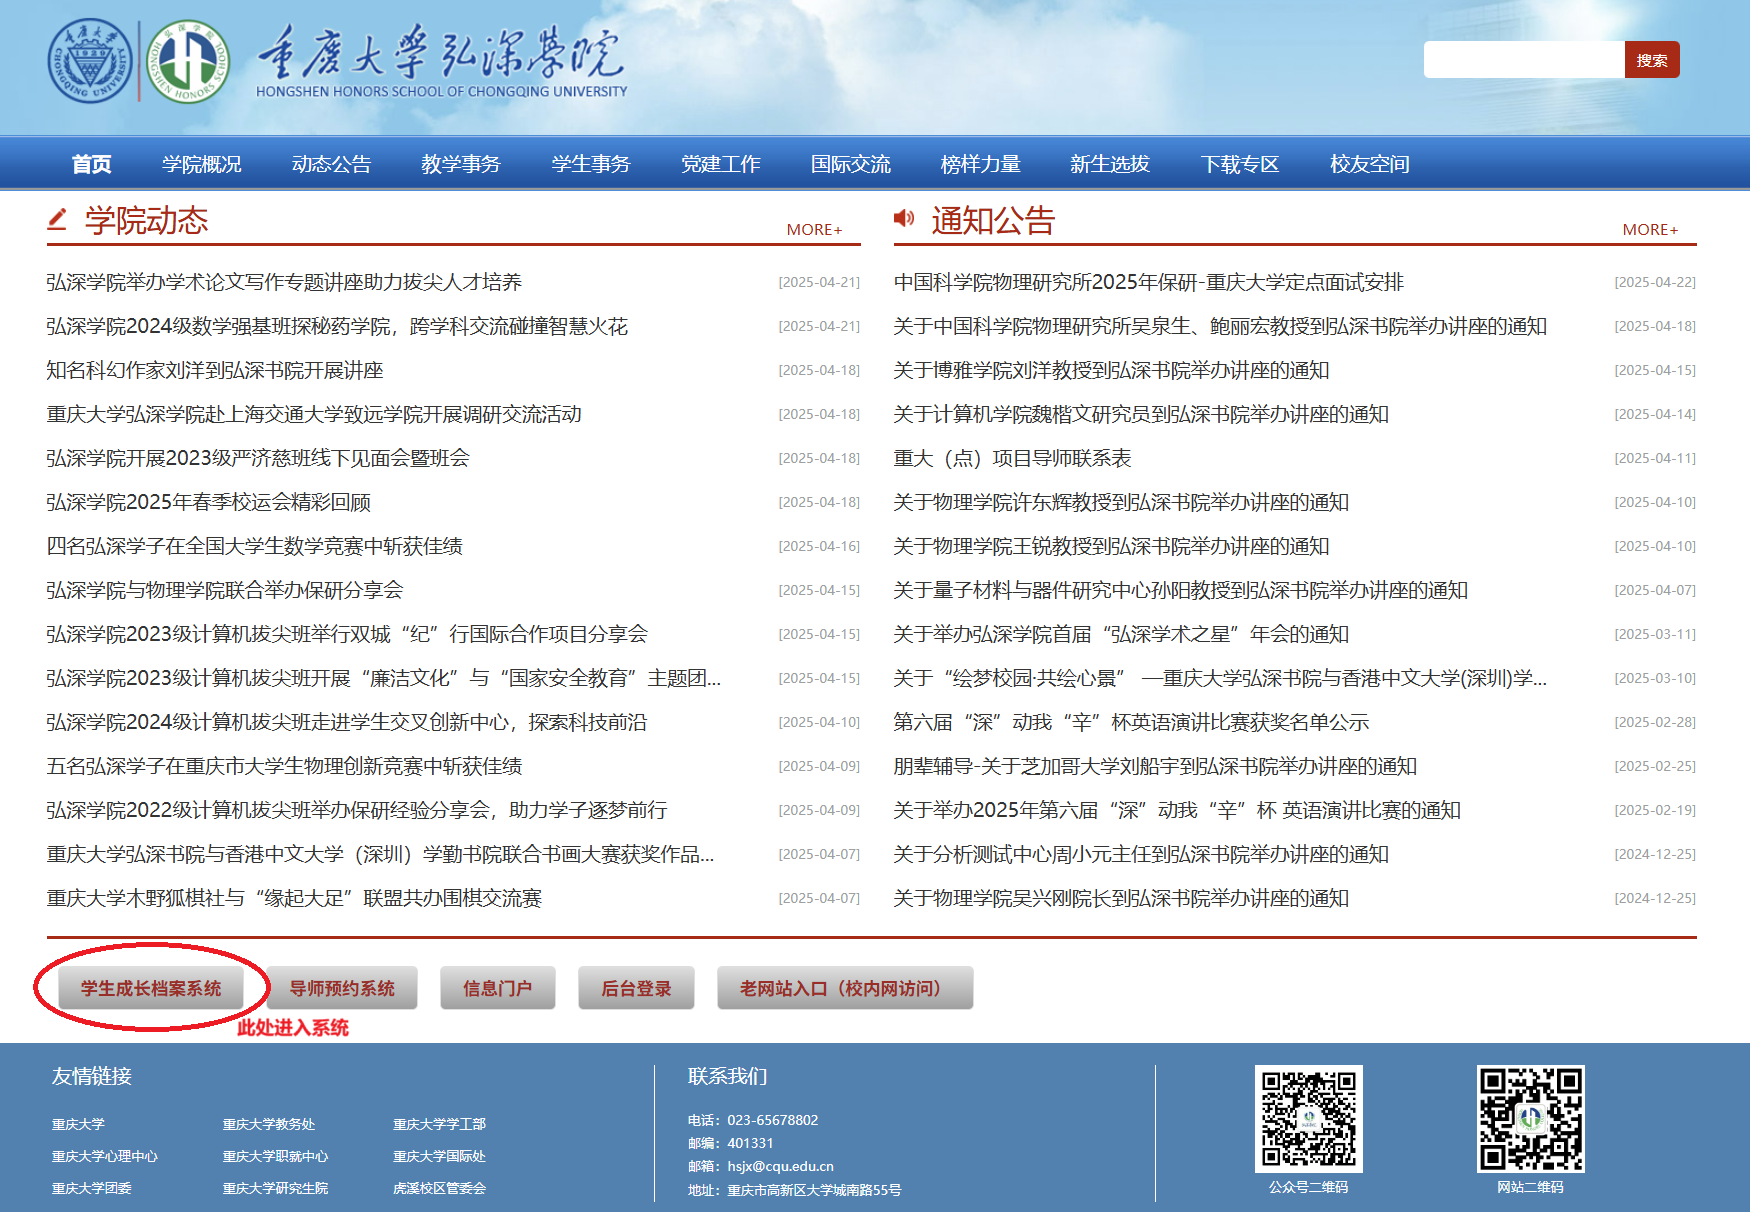Click the 重庆大学研究生院 footer link
This screenshot has height=1212, width=1750.
pyautogui.click(x=275, y=1188)
